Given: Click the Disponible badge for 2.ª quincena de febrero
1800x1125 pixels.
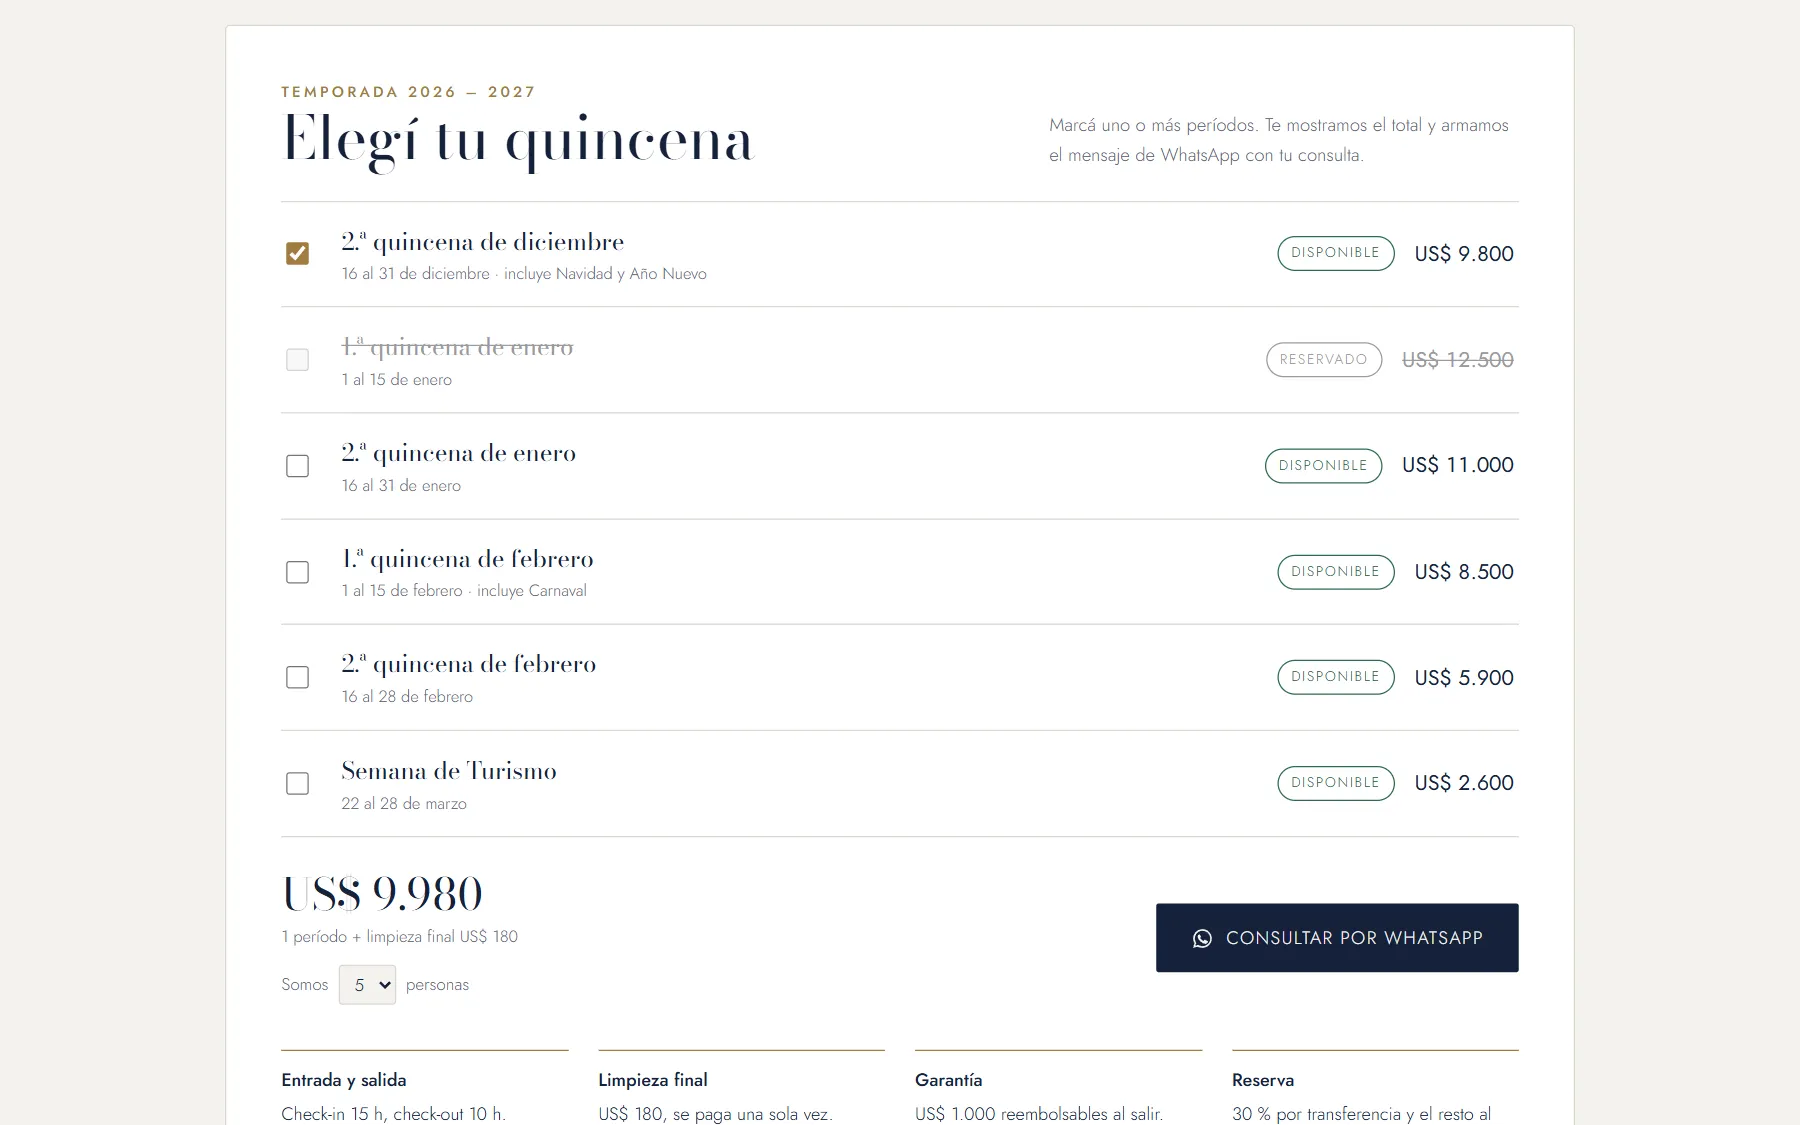Looking at the screenshot, I should tap(1335, 677).
